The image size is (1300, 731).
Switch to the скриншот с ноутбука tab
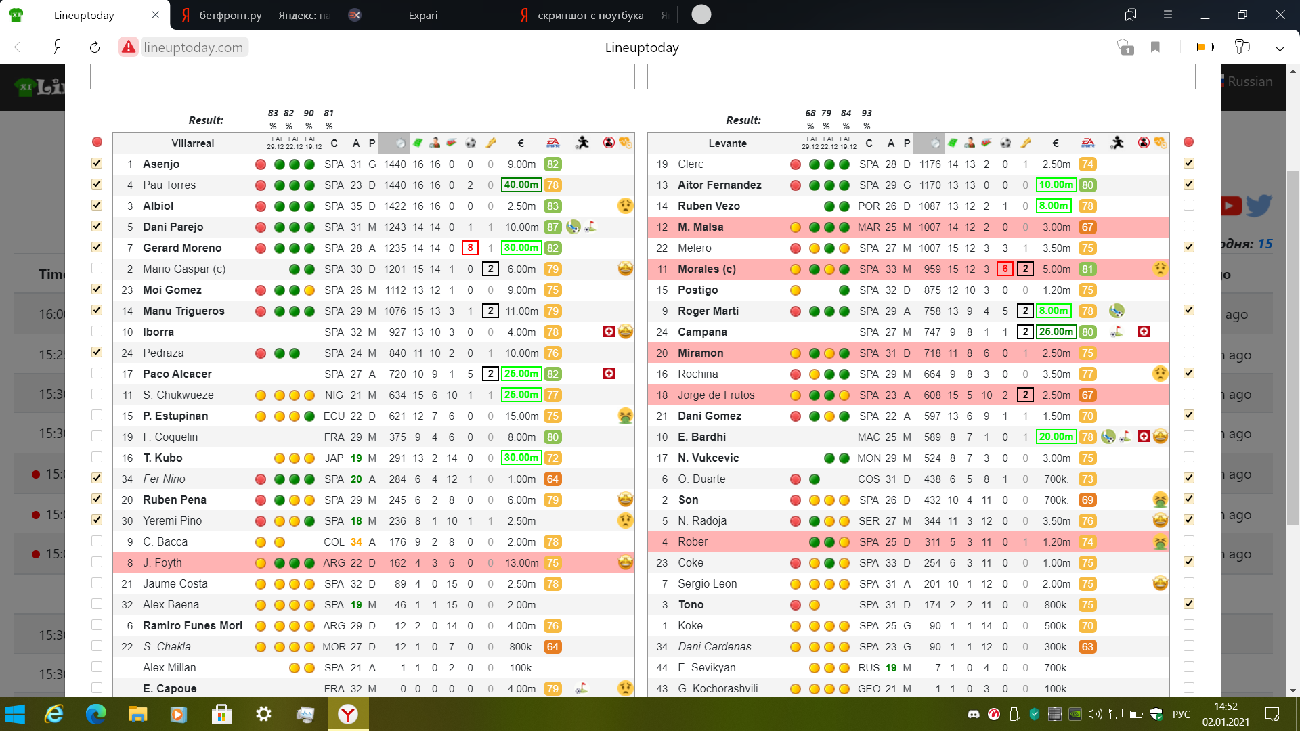[590, 15]
